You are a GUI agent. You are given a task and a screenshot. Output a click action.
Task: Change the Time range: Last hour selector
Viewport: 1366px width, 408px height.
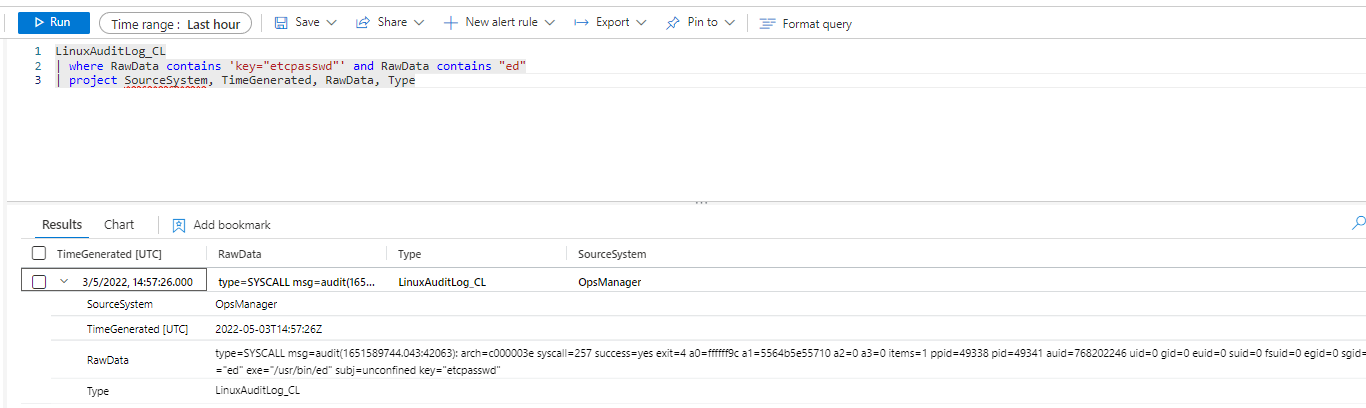pyautogui.click(x=175, y=23)
